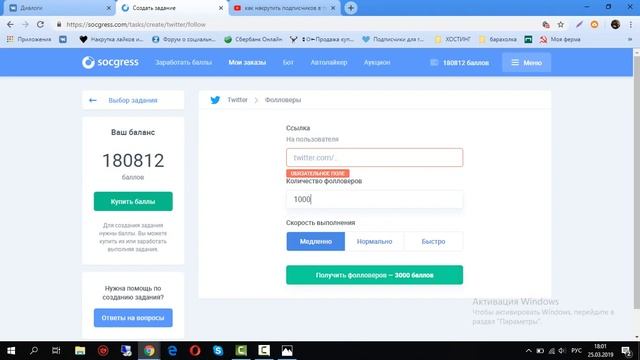Show more bookmarks chevron

pos(630,39)
